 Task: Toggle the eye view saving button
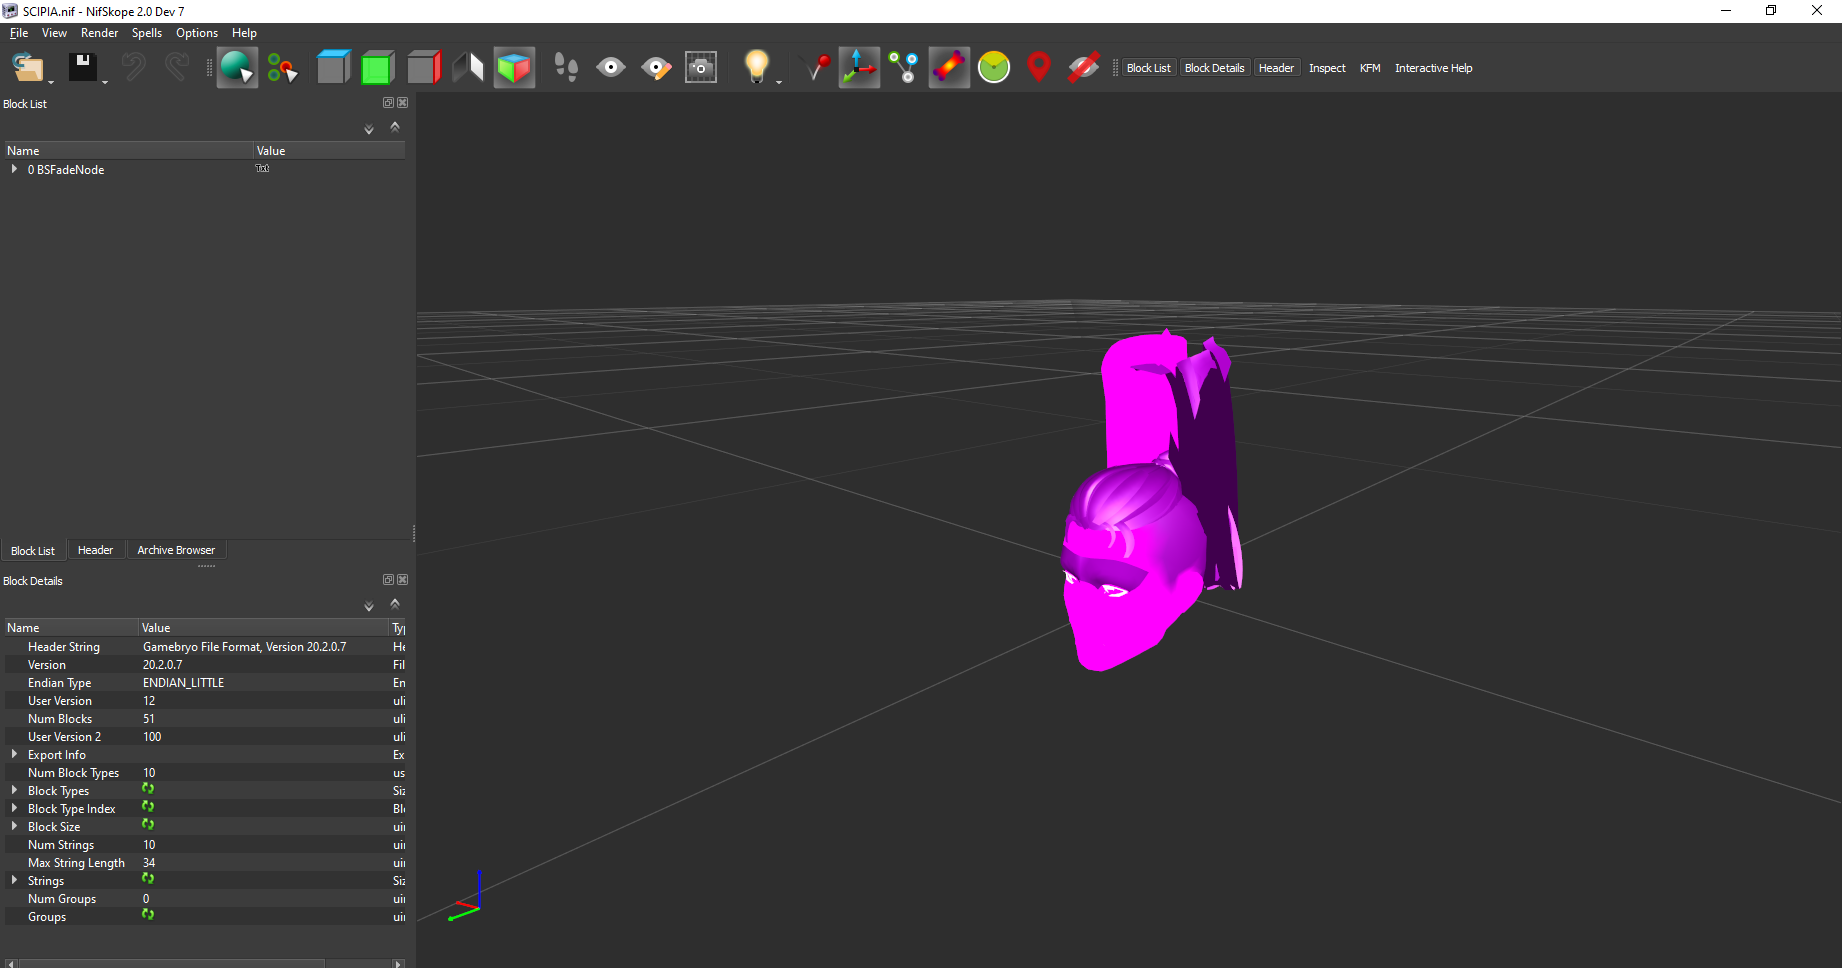(611, 68)
